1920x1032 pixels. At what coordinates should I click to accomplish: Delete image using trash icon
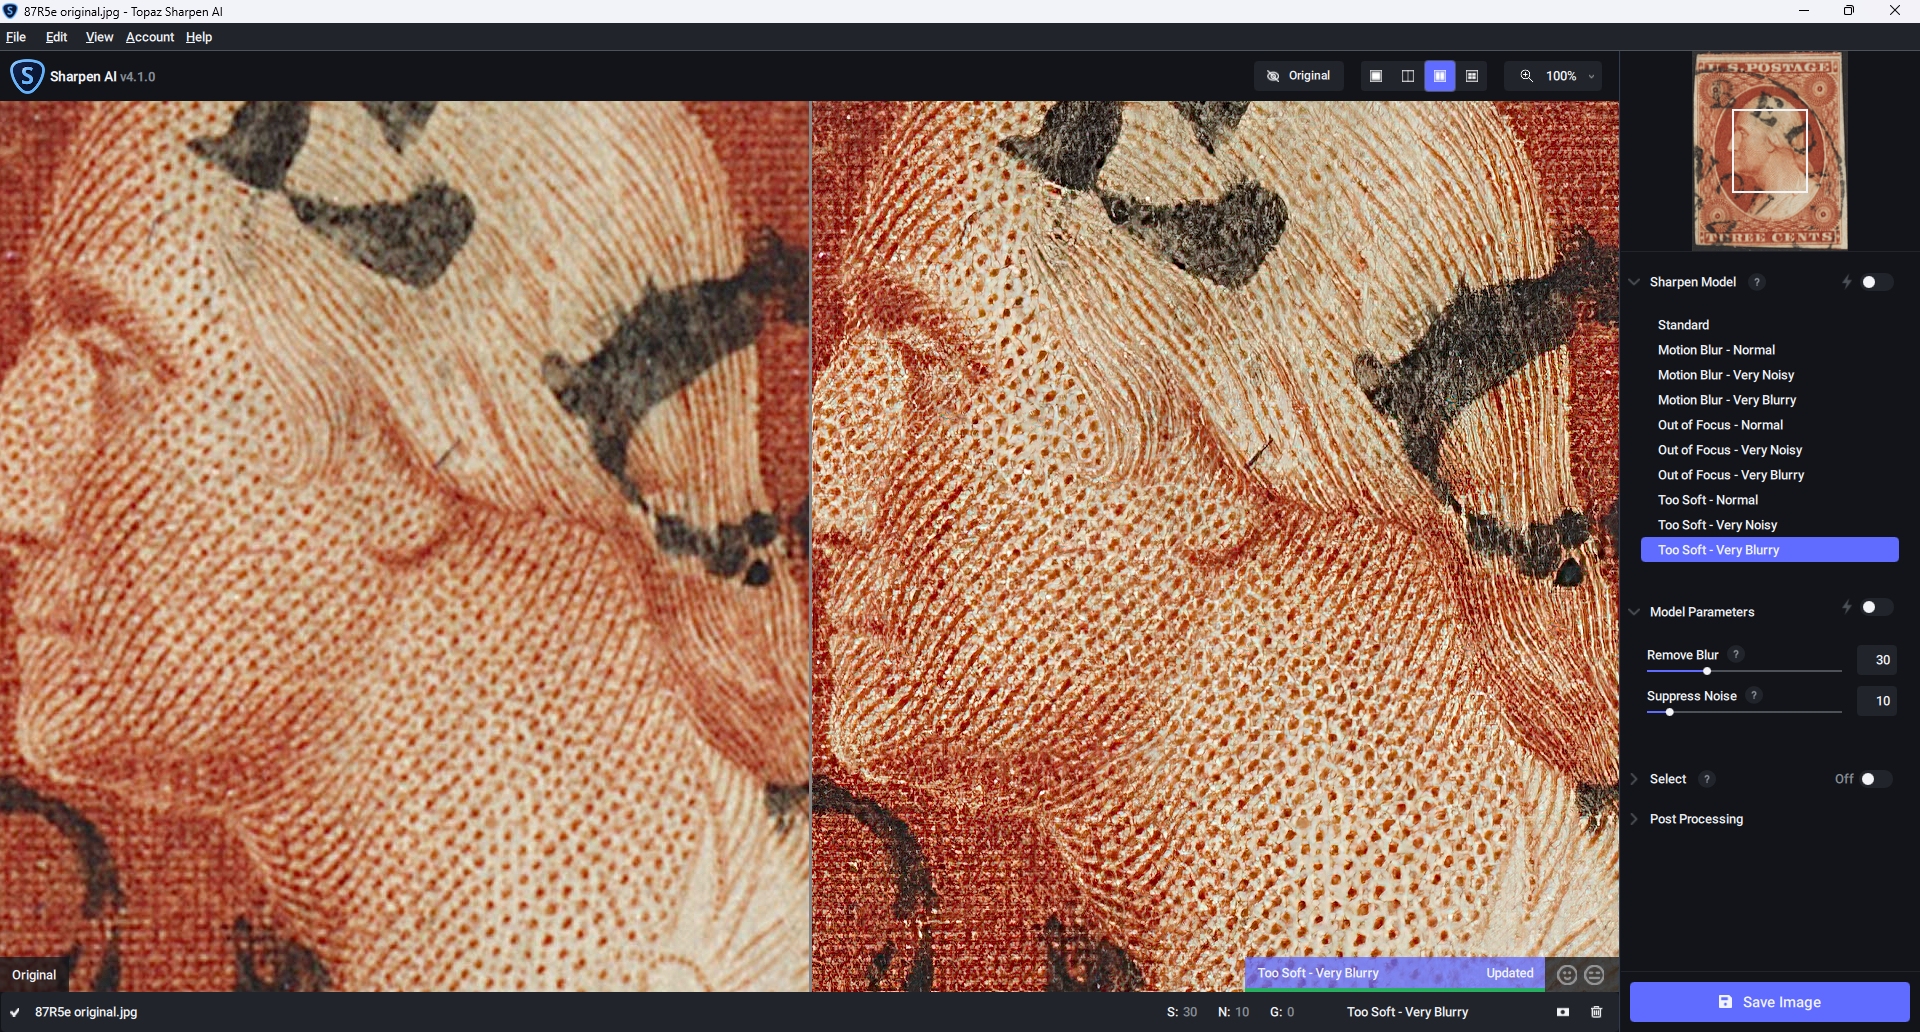tap(1596, 1012)
